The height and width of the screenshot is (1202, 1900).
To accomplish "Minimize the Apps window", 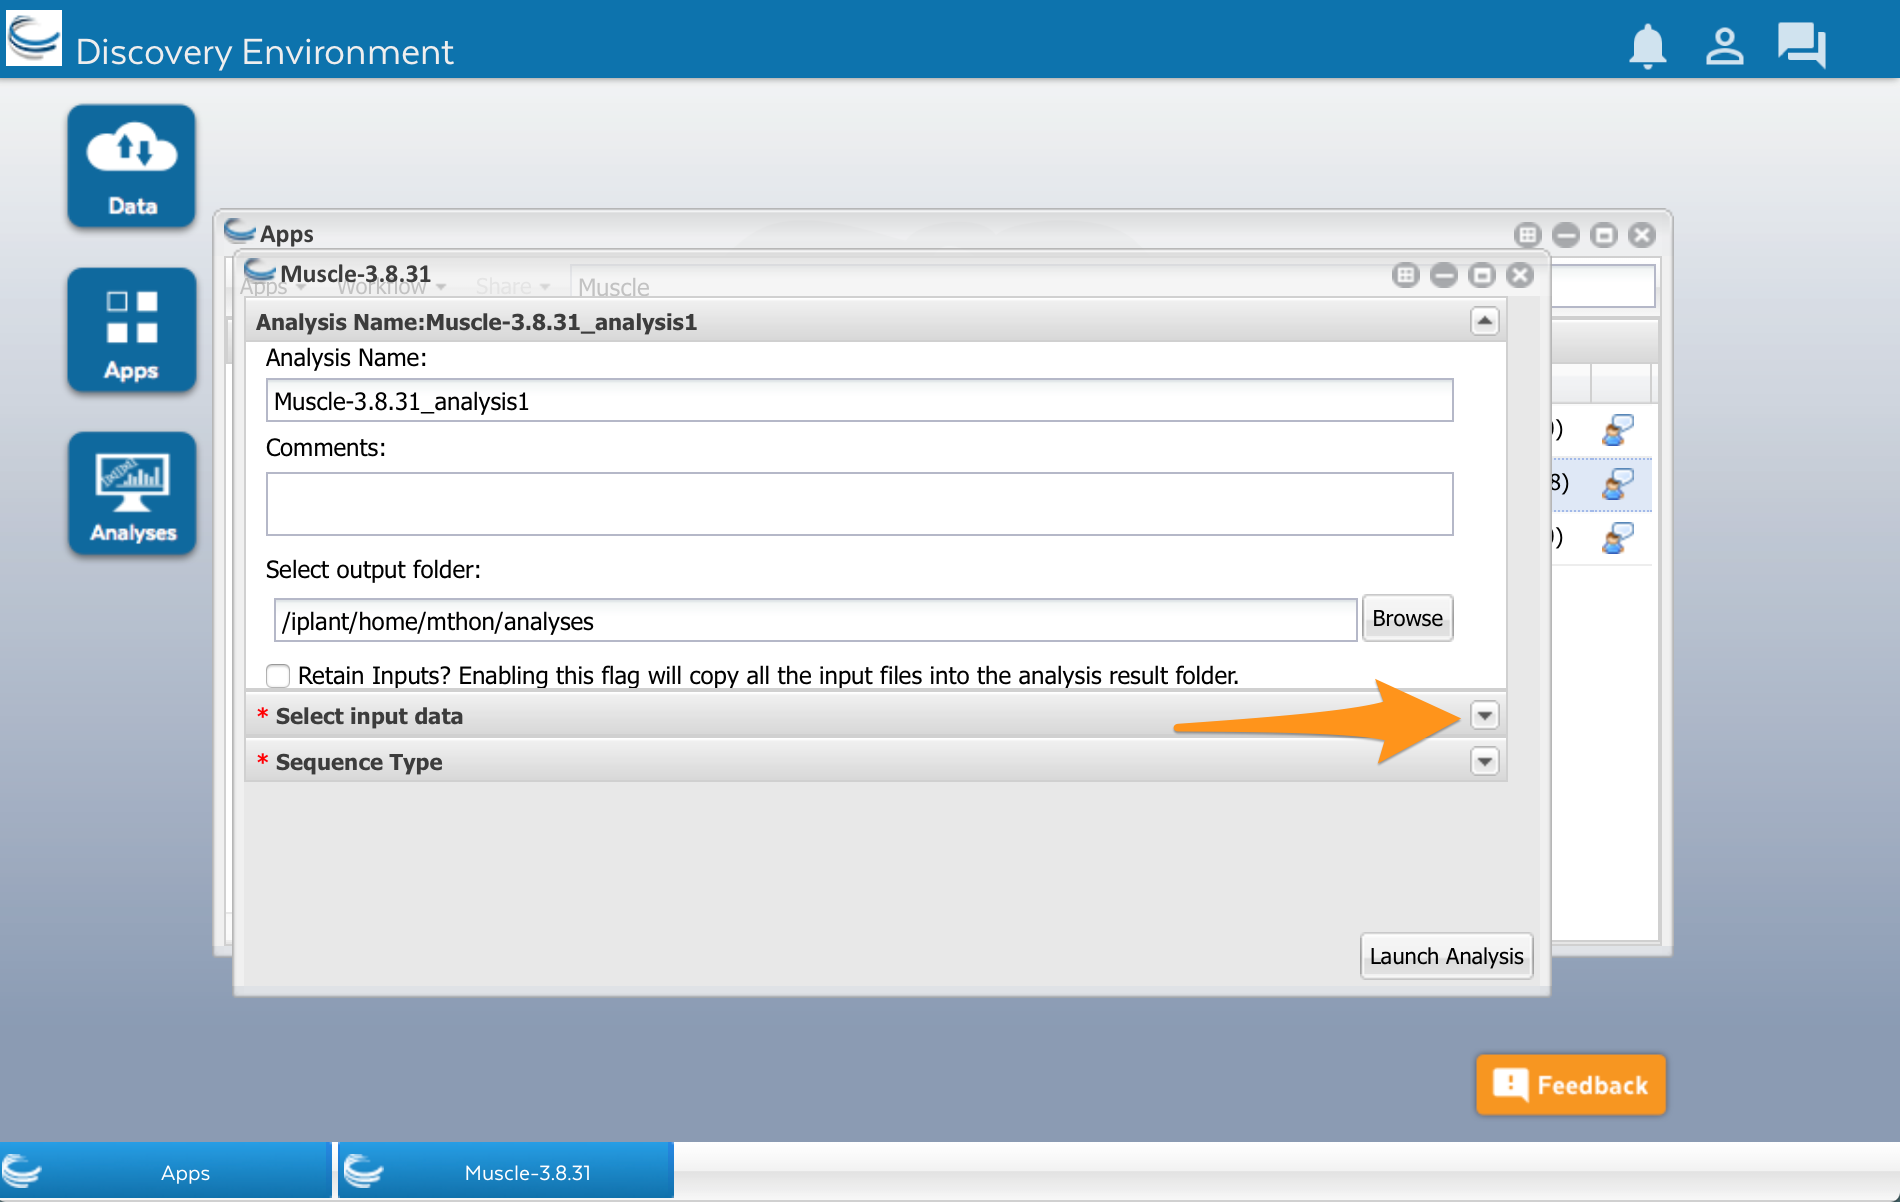I will pyautogui.click(x=1566, y=235).
